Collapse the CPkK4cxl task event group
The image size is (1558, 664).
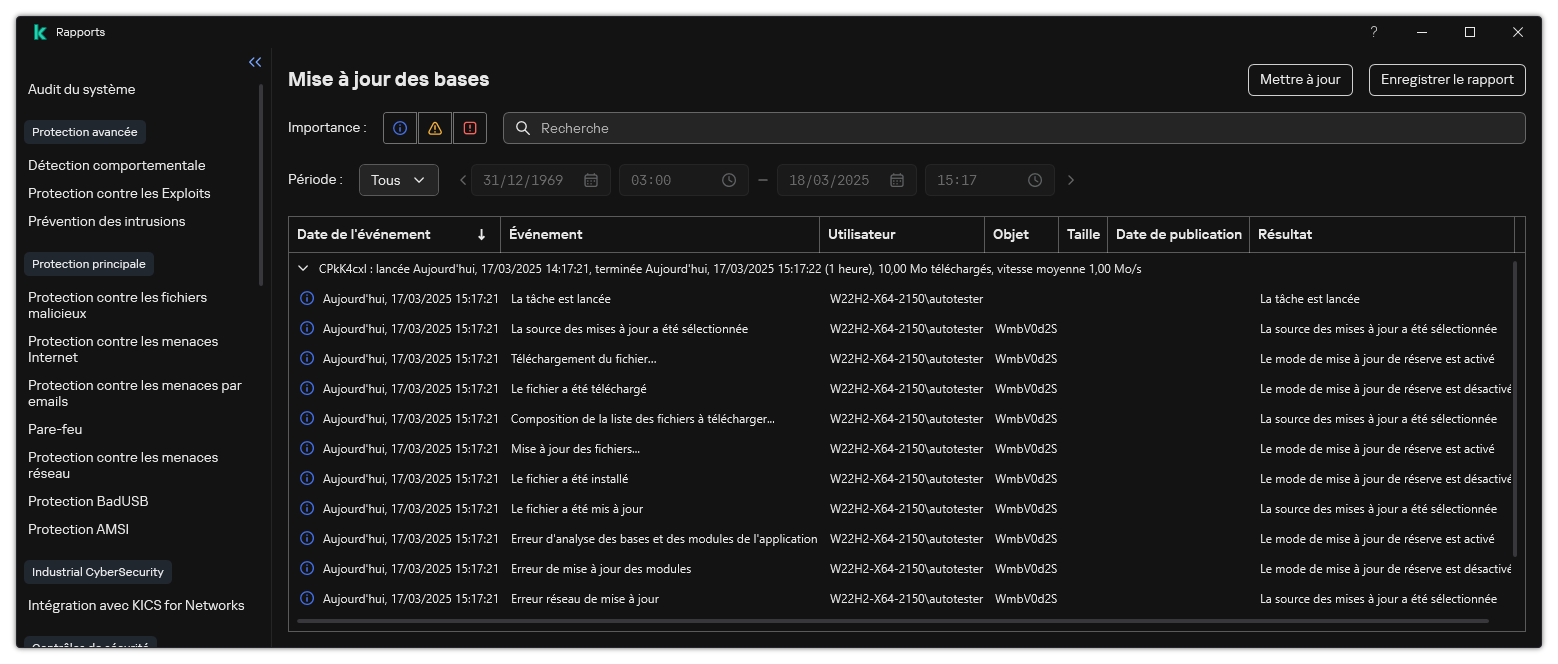(303, 269)
